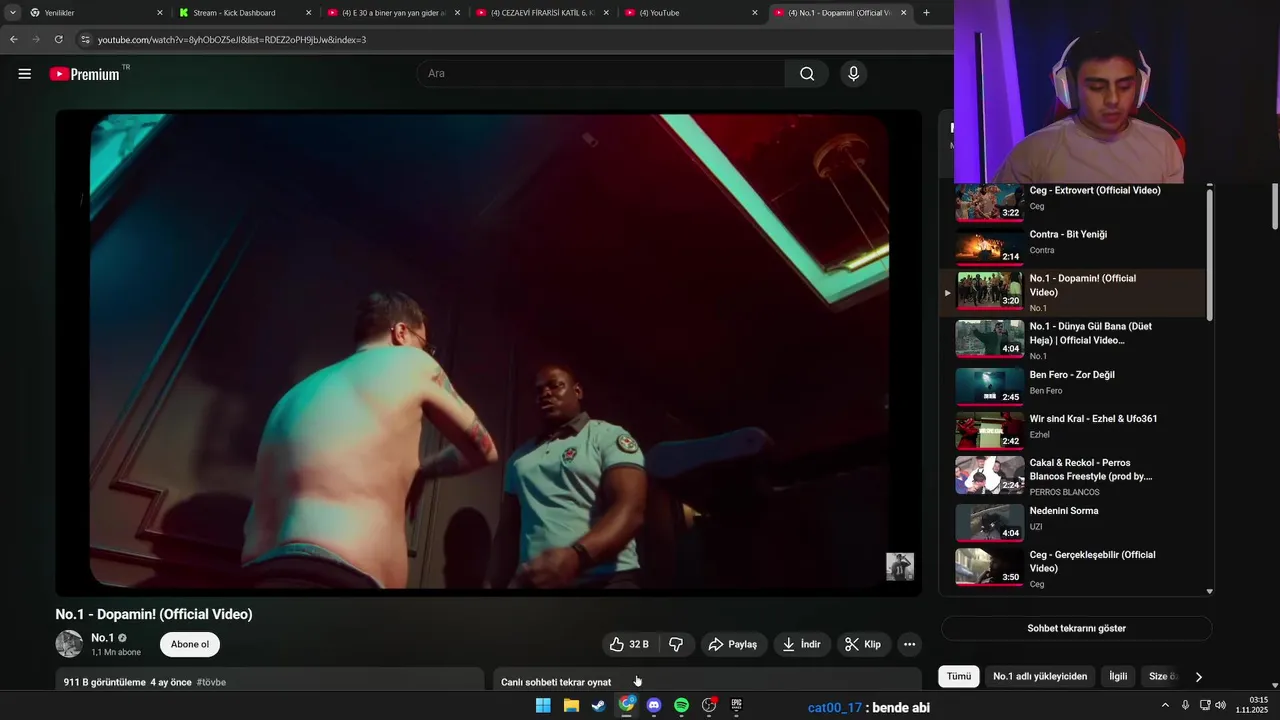Open volume control speaker icon in tray
Screen dimensions: 1280x720
pos(1220,705)
